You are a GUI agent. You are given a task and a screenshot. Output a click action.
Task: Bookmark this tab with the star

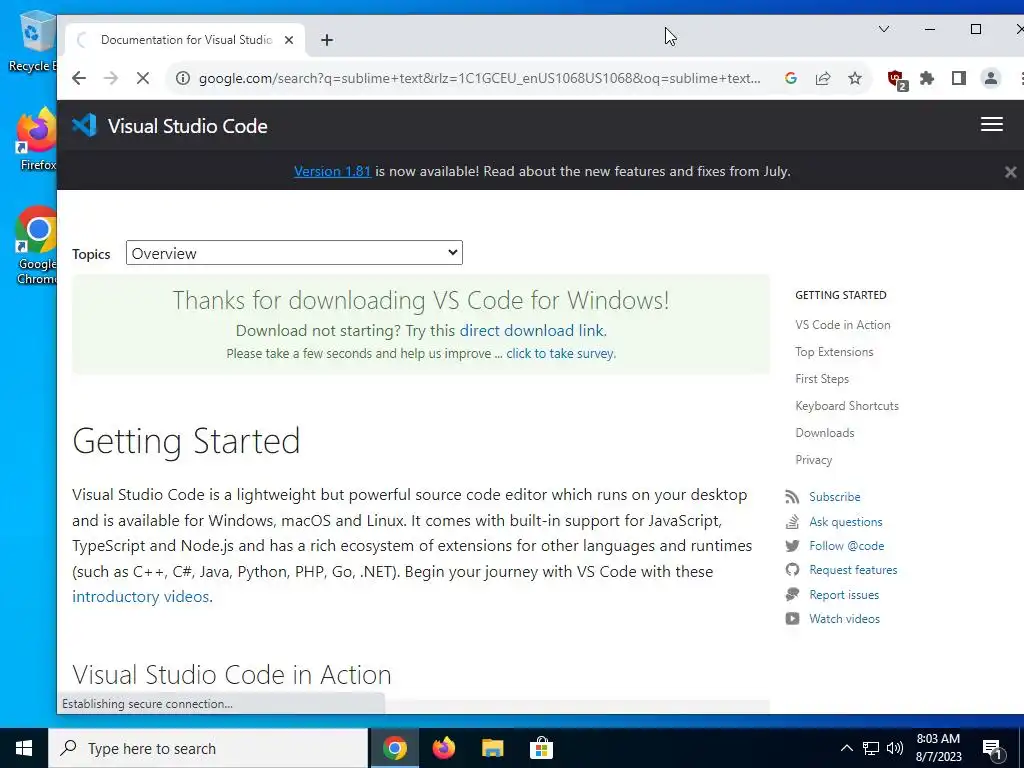(855, 78)
